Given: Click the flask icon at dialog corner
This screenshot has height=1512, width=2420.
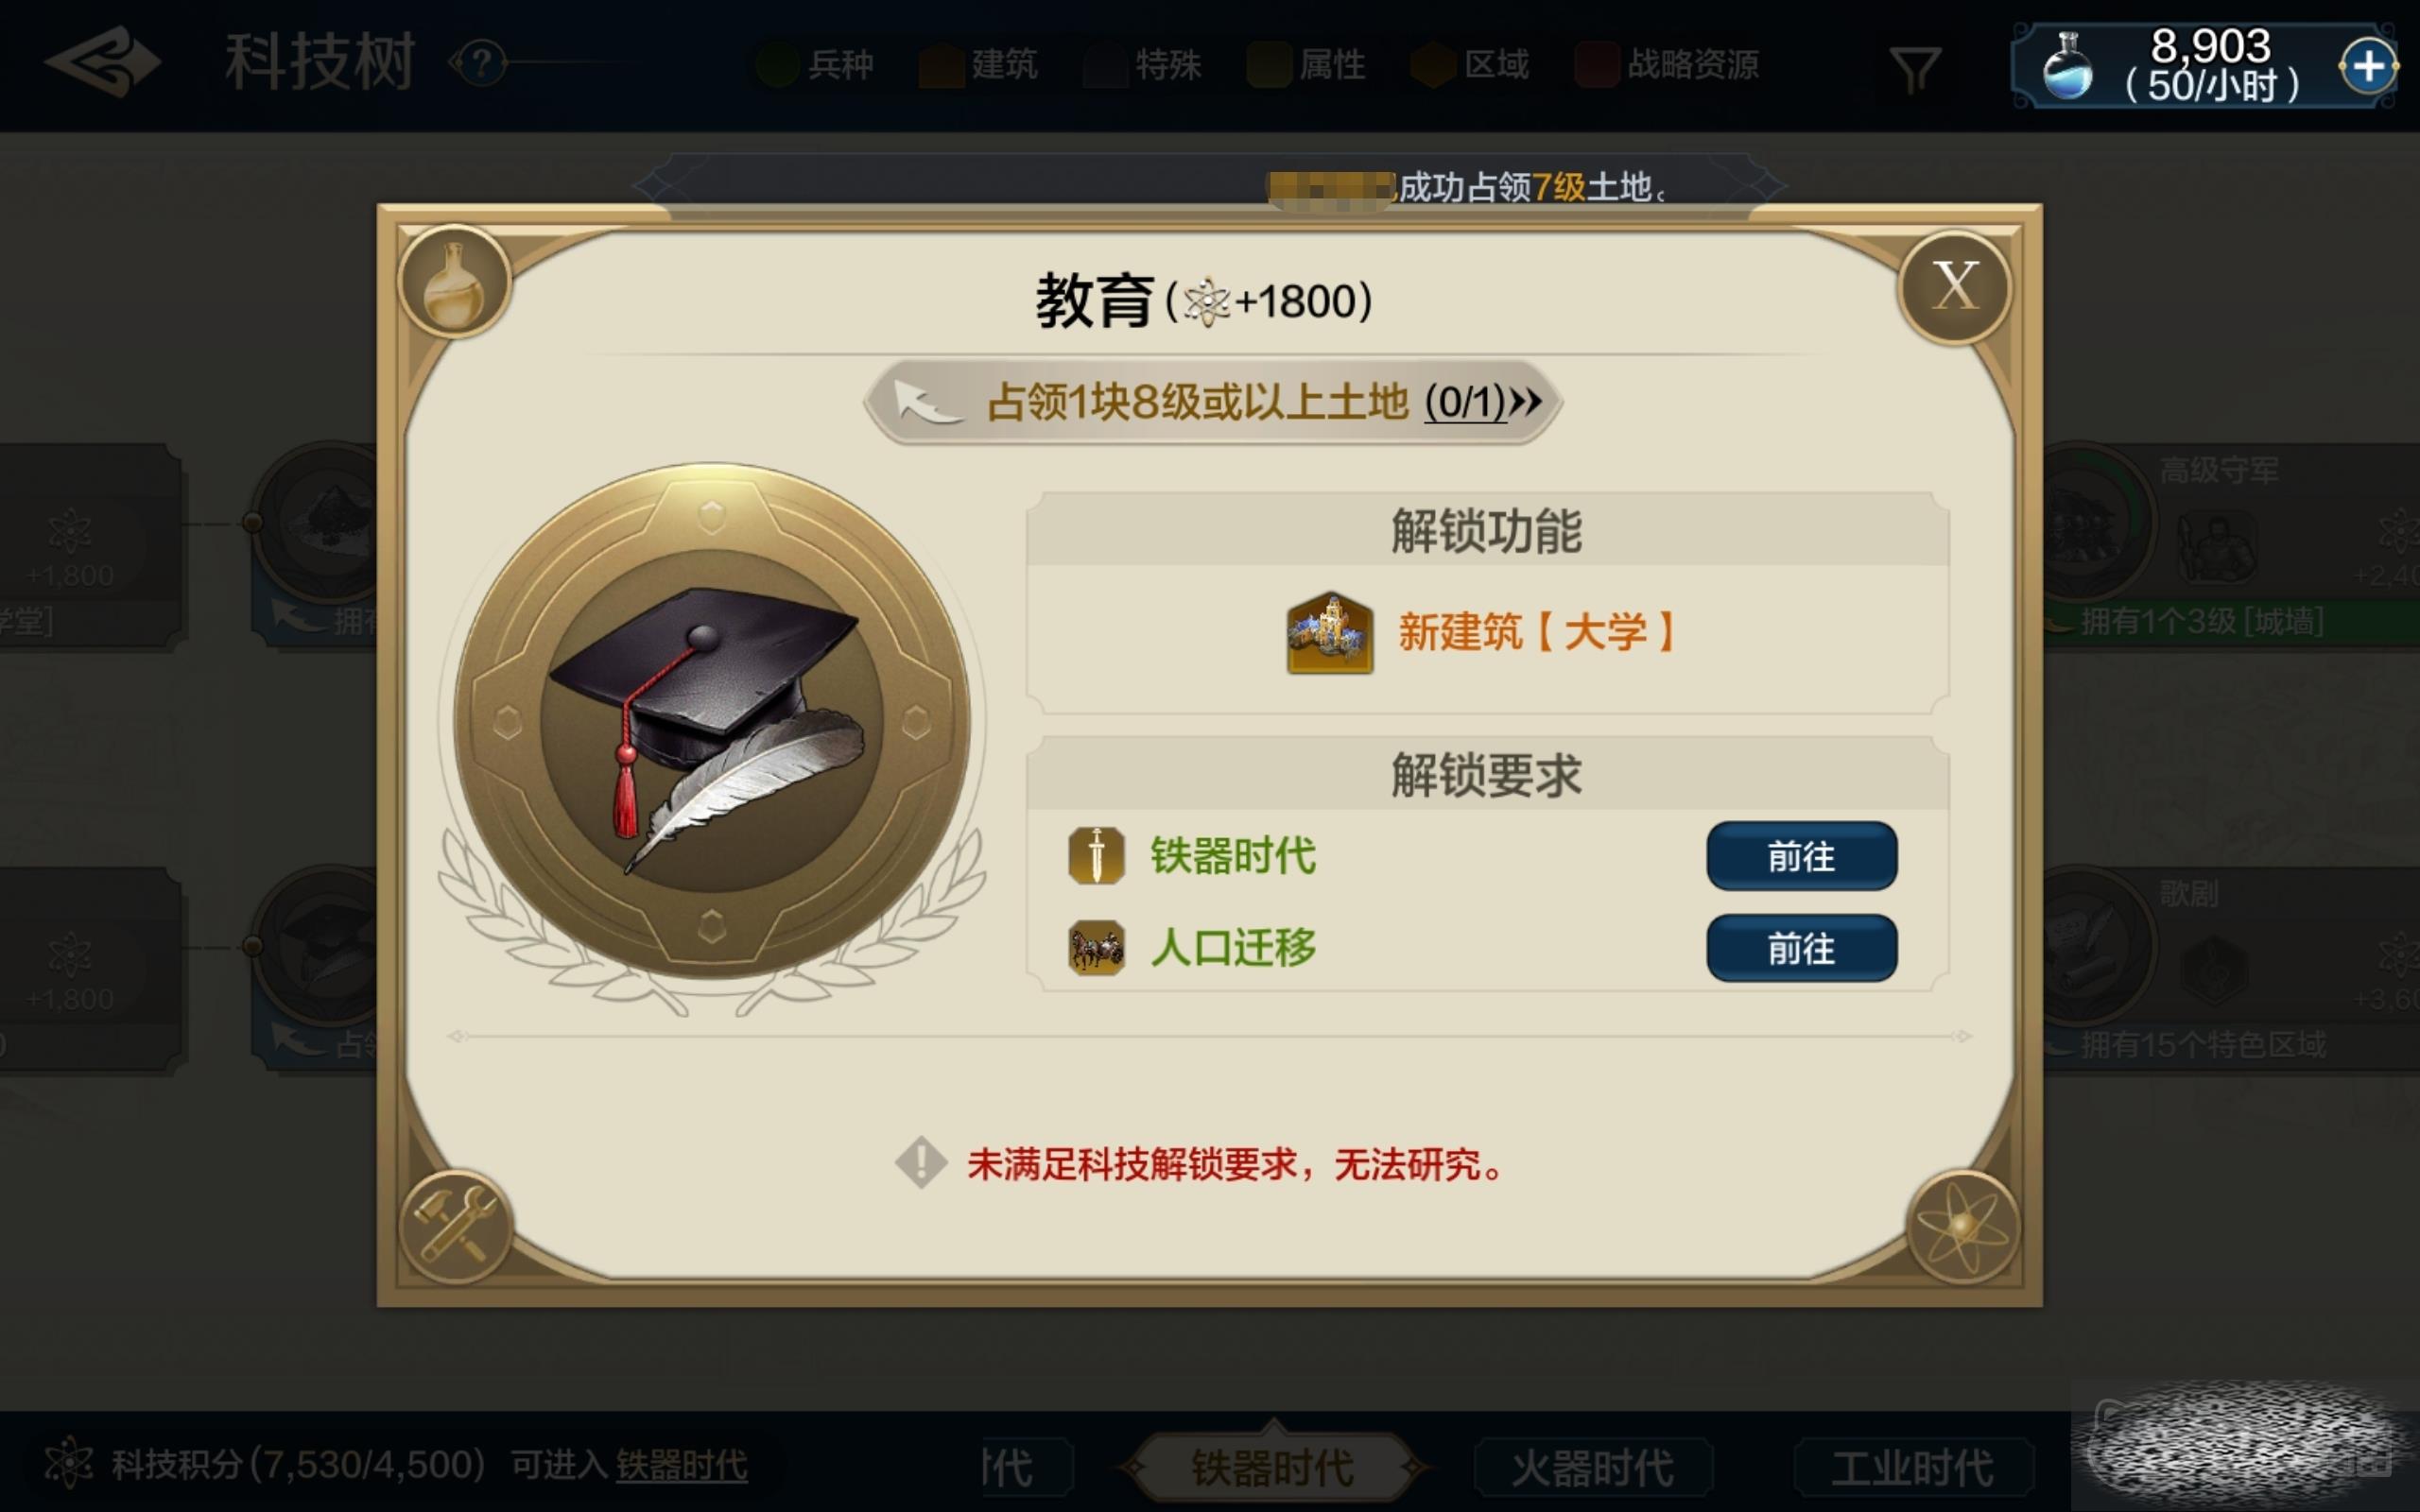Looking at the screenshot, I should click(x=455, y=282).
